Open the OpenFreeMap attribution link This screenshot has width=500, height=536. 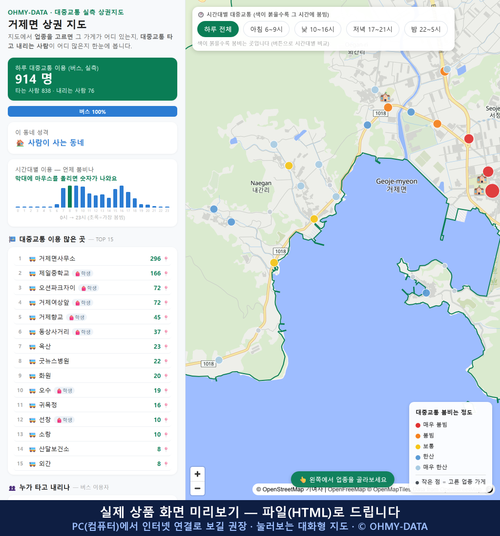346,490
